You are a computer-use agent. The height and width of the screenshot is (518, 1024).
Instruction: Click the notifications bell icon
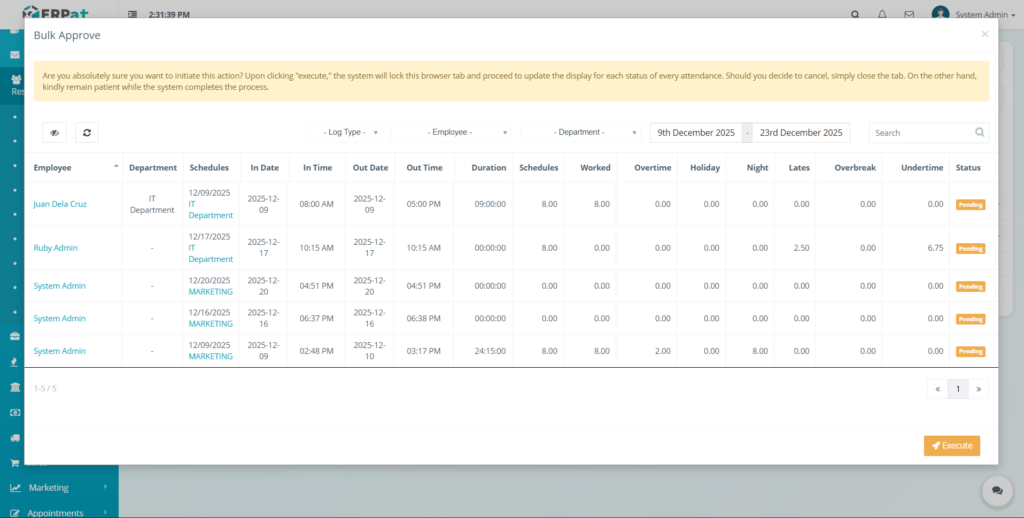pyautogui.click(x=882, y=15)
